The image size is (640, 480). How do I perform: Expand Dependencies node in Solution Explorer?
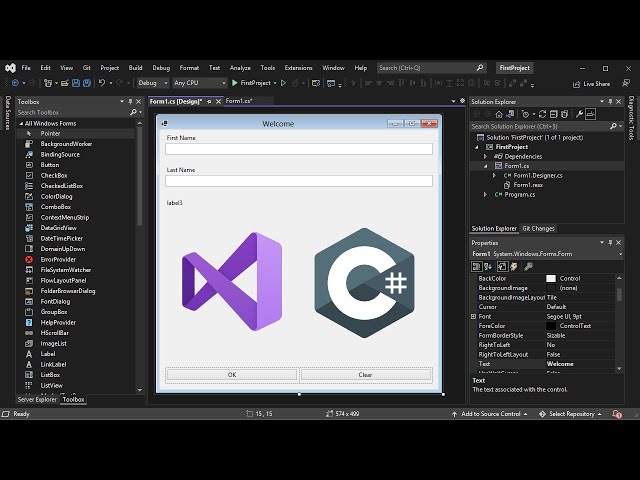(486, 156)
